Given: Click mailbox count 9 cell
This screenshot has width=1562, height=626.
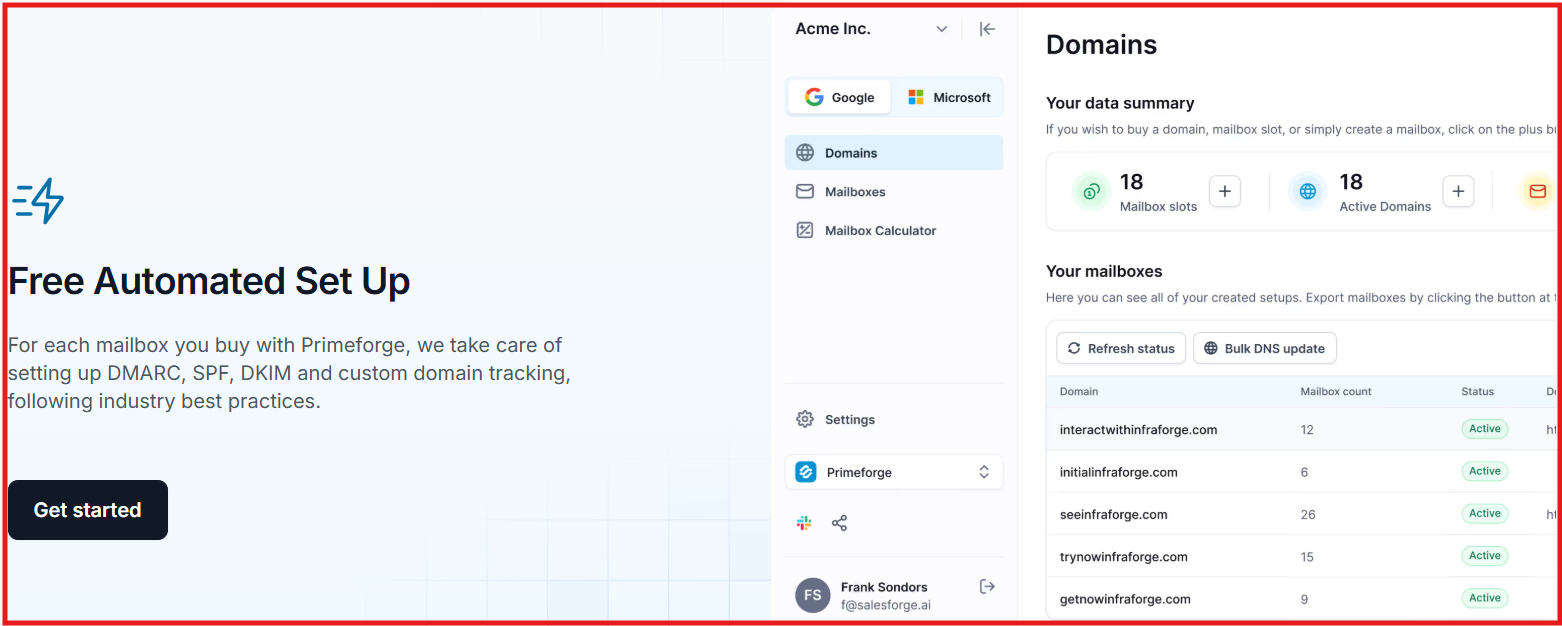Looking at the screenshot, I should tap(1304, 600).
